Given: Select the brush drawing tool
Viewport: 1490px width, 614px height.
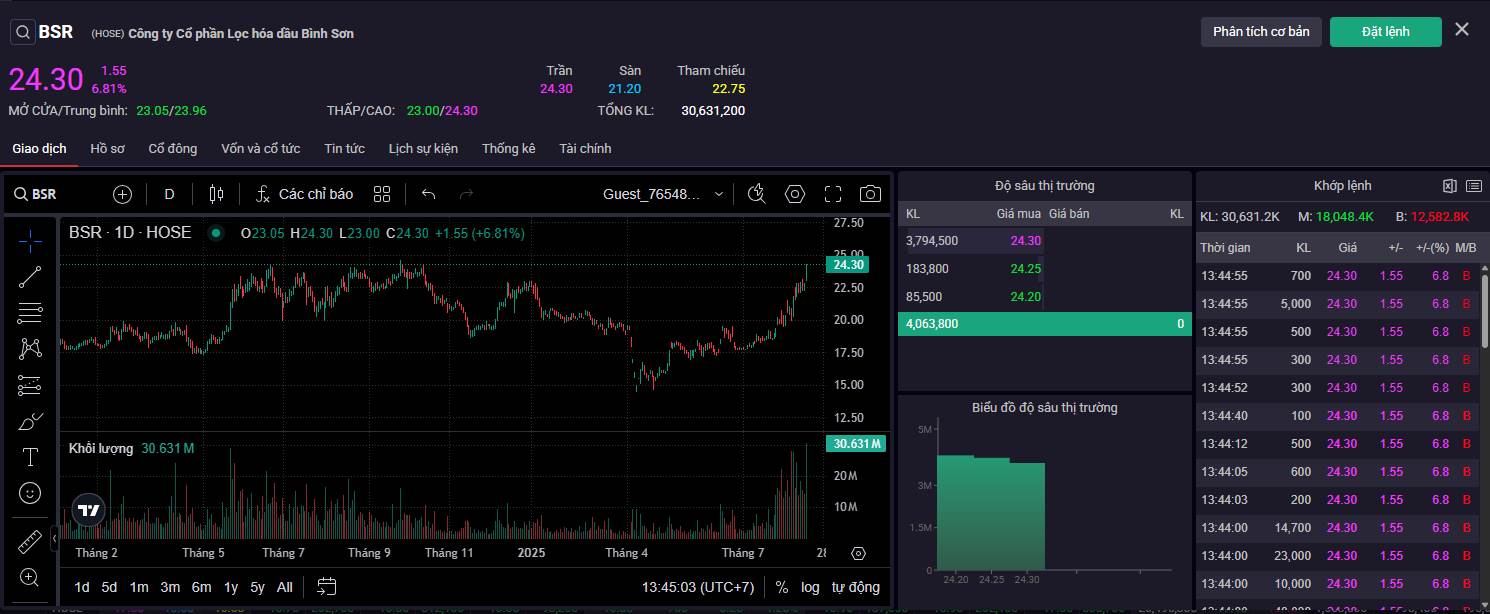Looking at the screenshot, I should [30, 421].
